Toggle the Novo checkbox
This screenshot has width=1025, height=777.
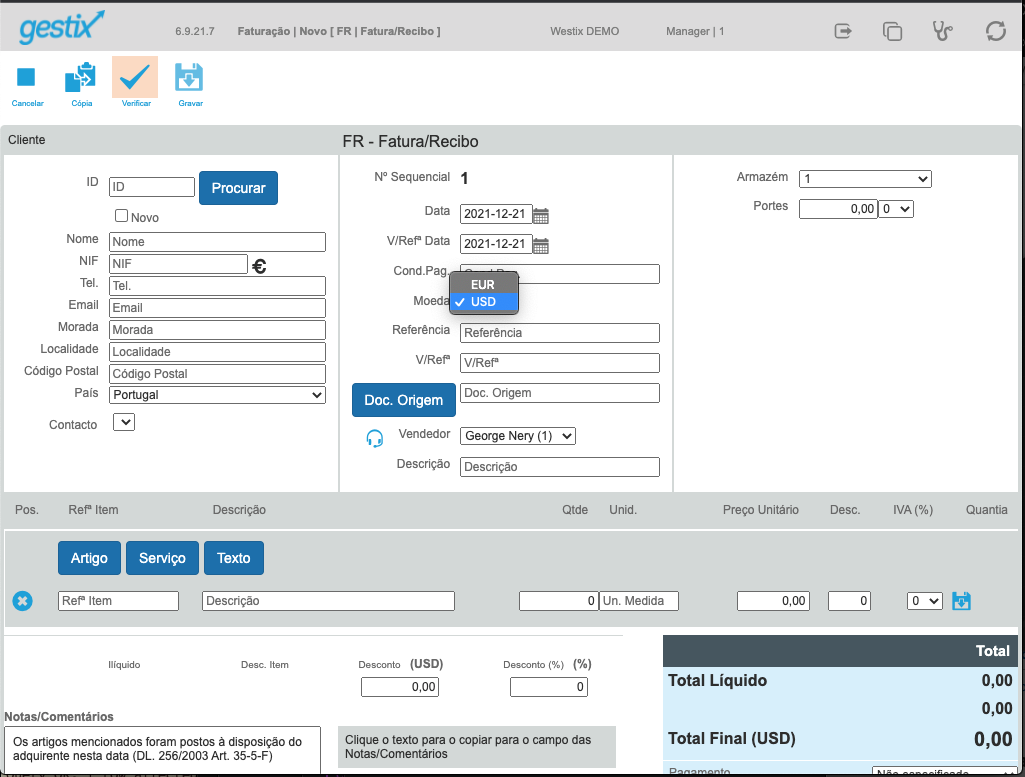point(121,216)
